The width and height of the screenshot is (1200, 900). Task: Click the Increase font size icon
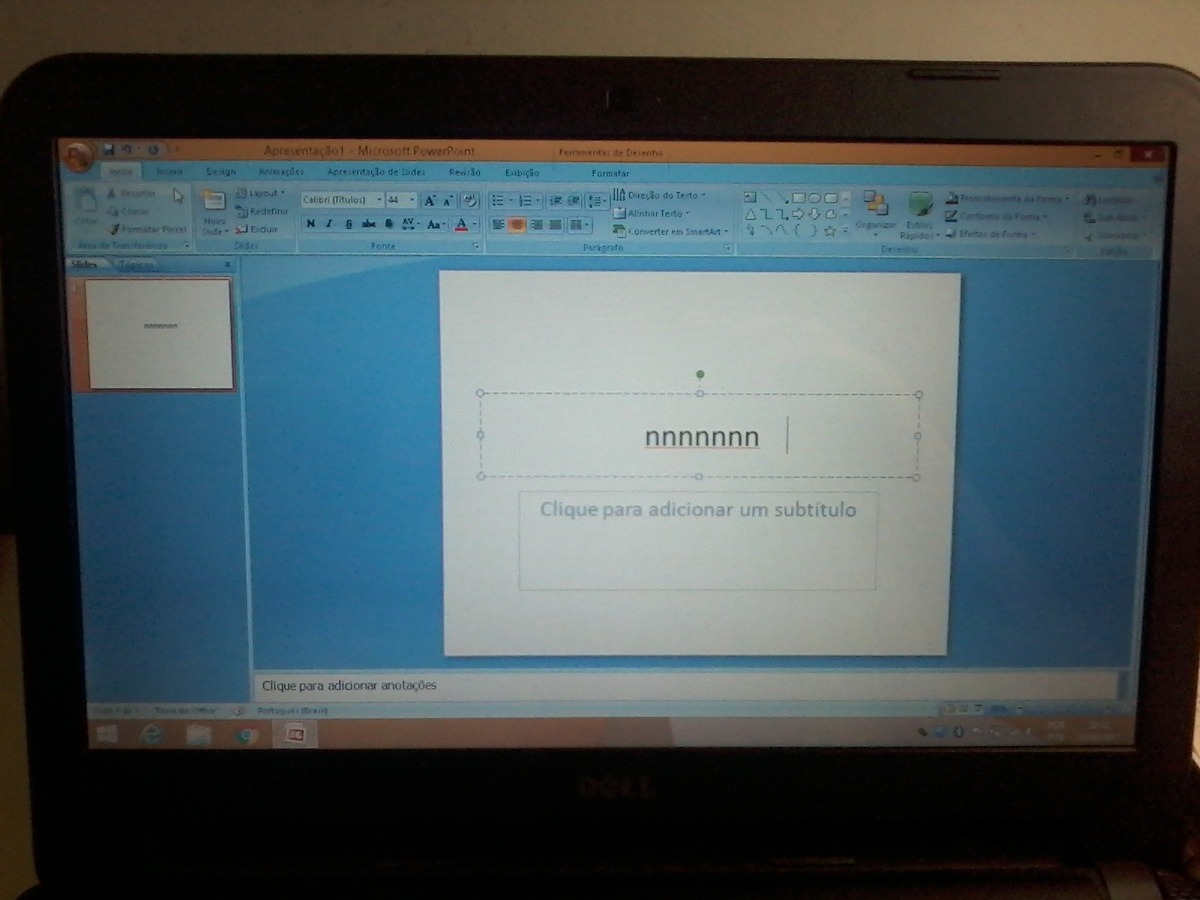tap(429, 200)
